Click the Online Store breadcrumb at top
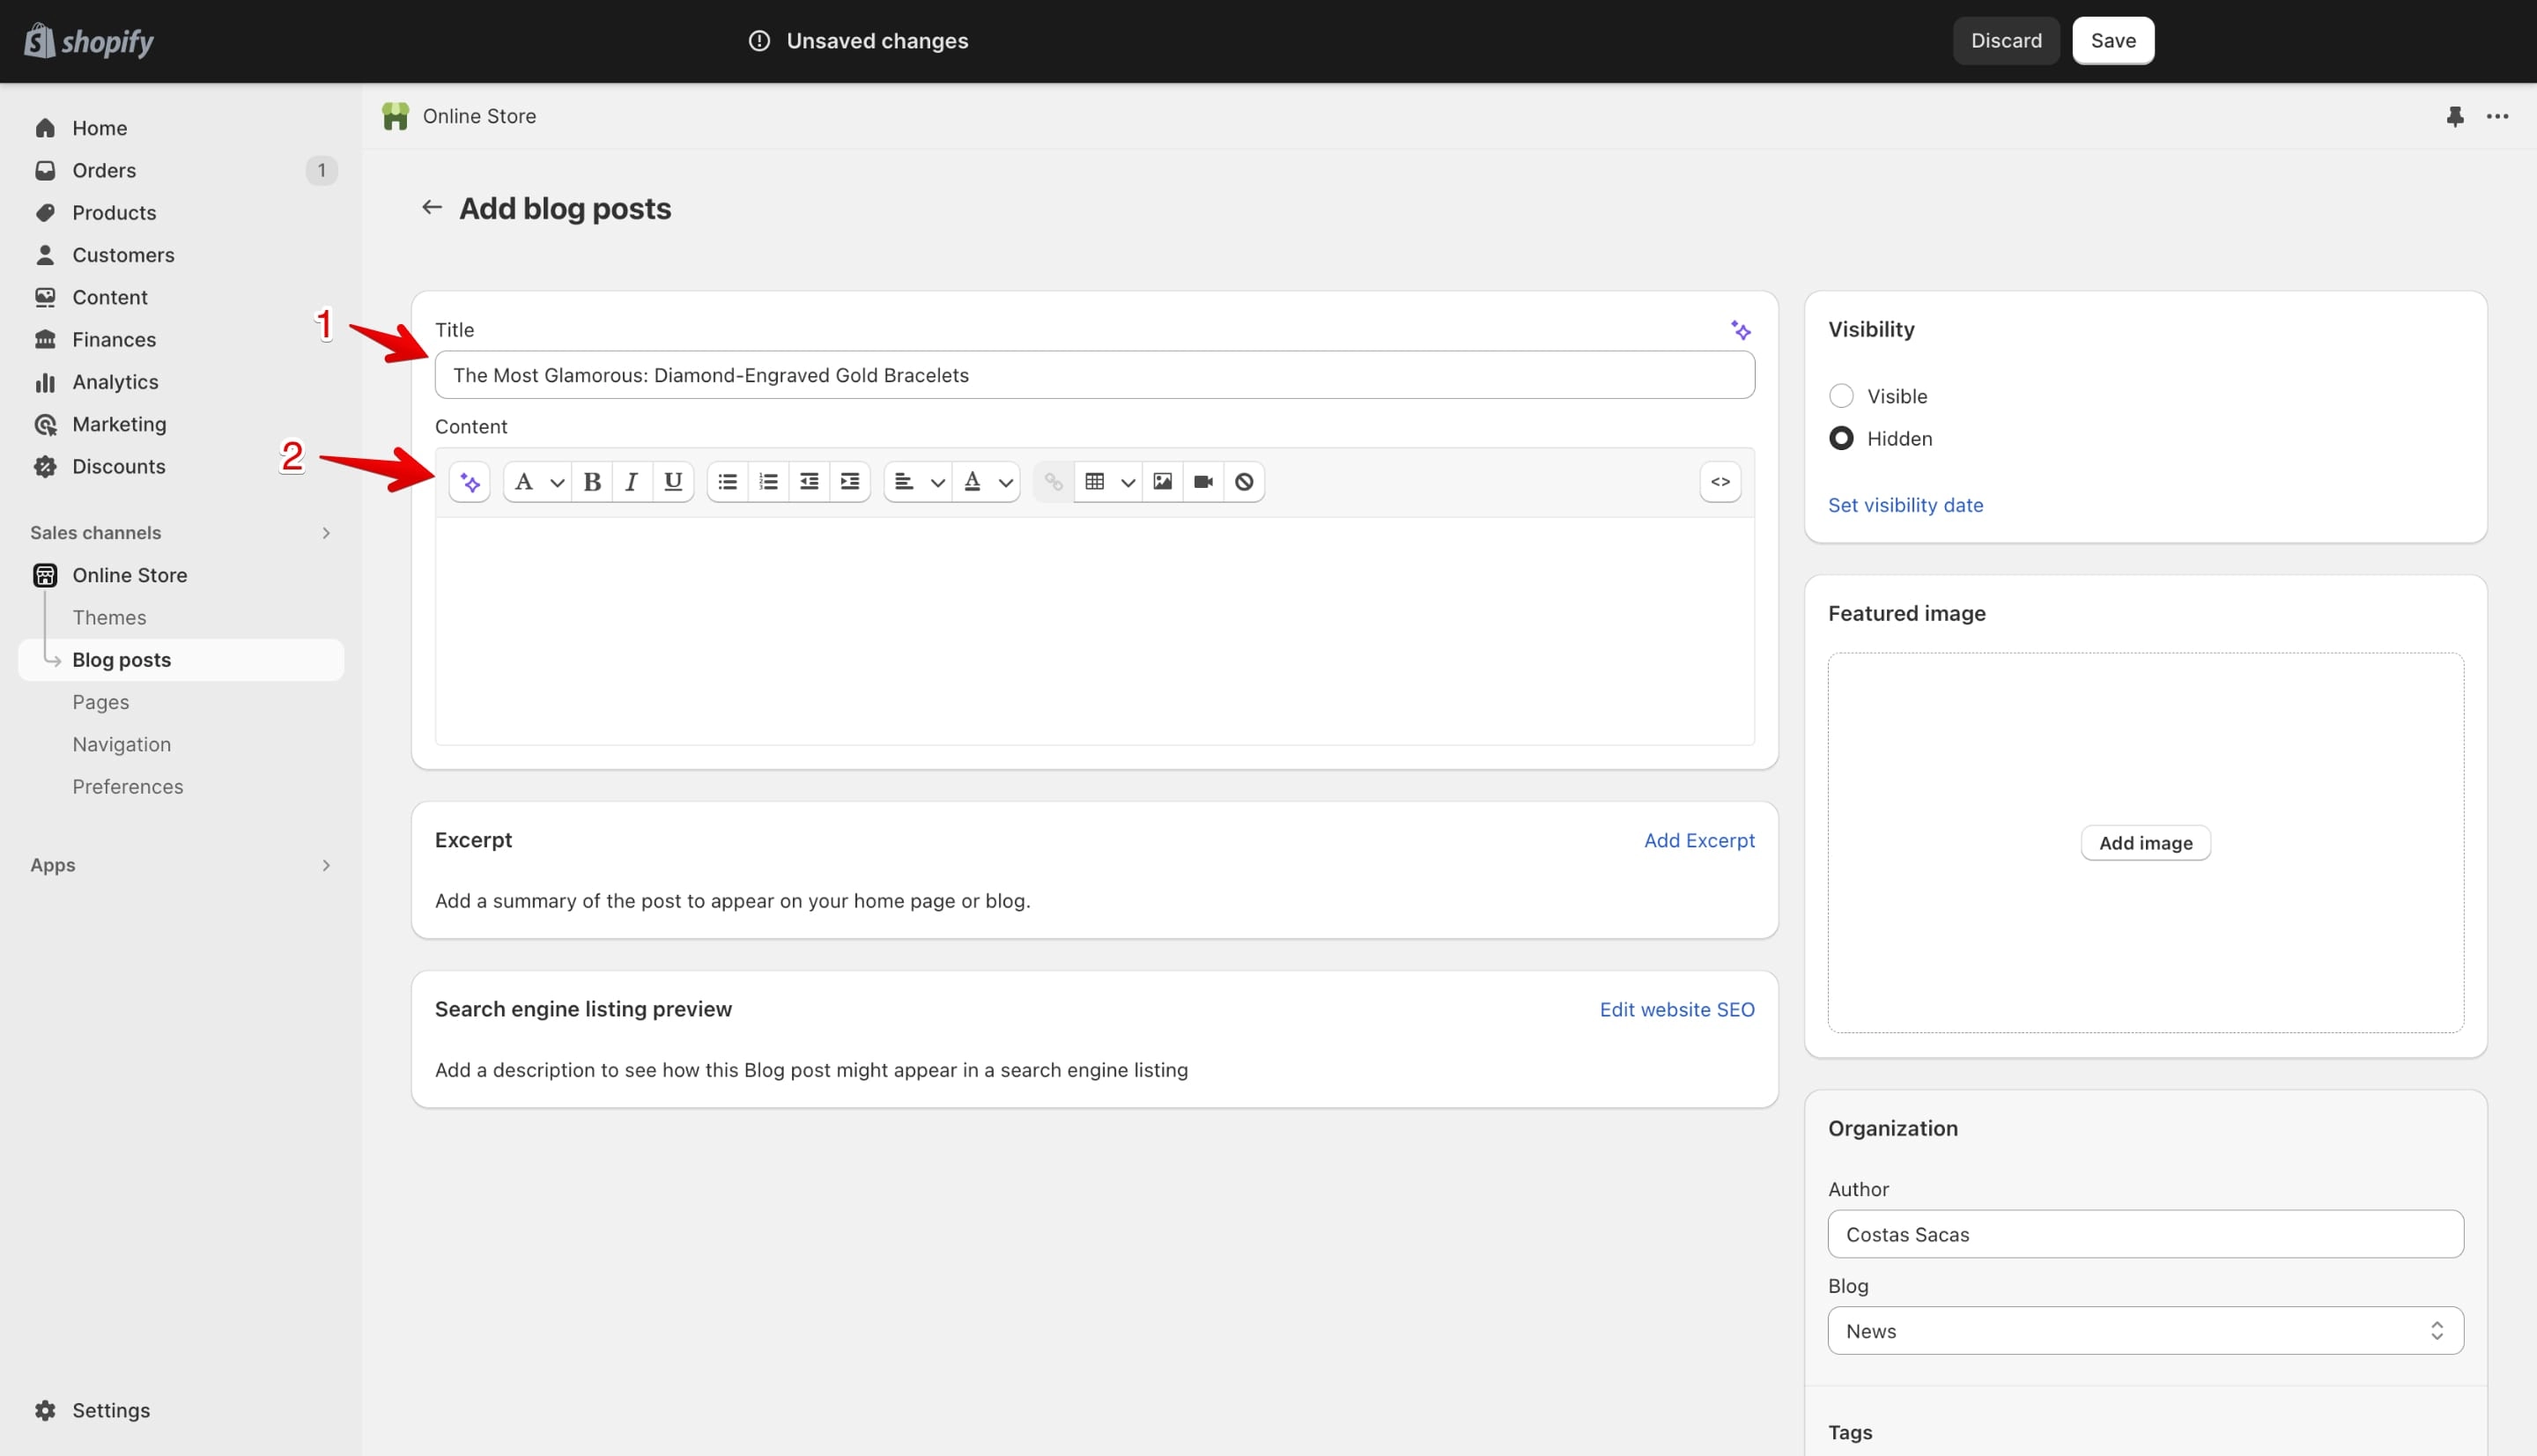Image resolution: width=2537 pixels, height=1456 pixels. pos(479,116)
